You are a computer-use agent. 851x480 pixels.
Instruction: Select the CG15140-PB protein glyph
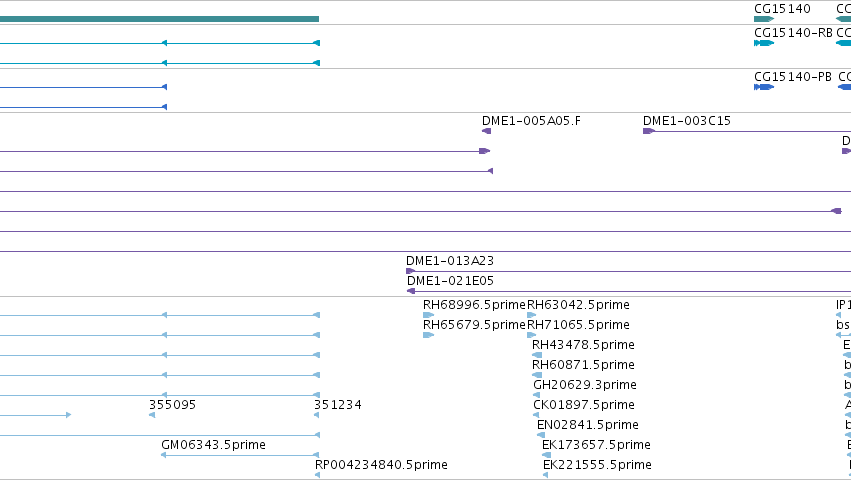click(x=764, y=87)
